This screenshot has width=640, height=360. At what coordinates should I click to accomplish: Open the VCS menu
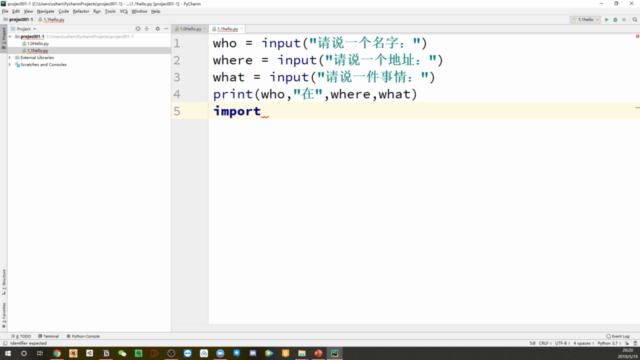click(124, 11)
